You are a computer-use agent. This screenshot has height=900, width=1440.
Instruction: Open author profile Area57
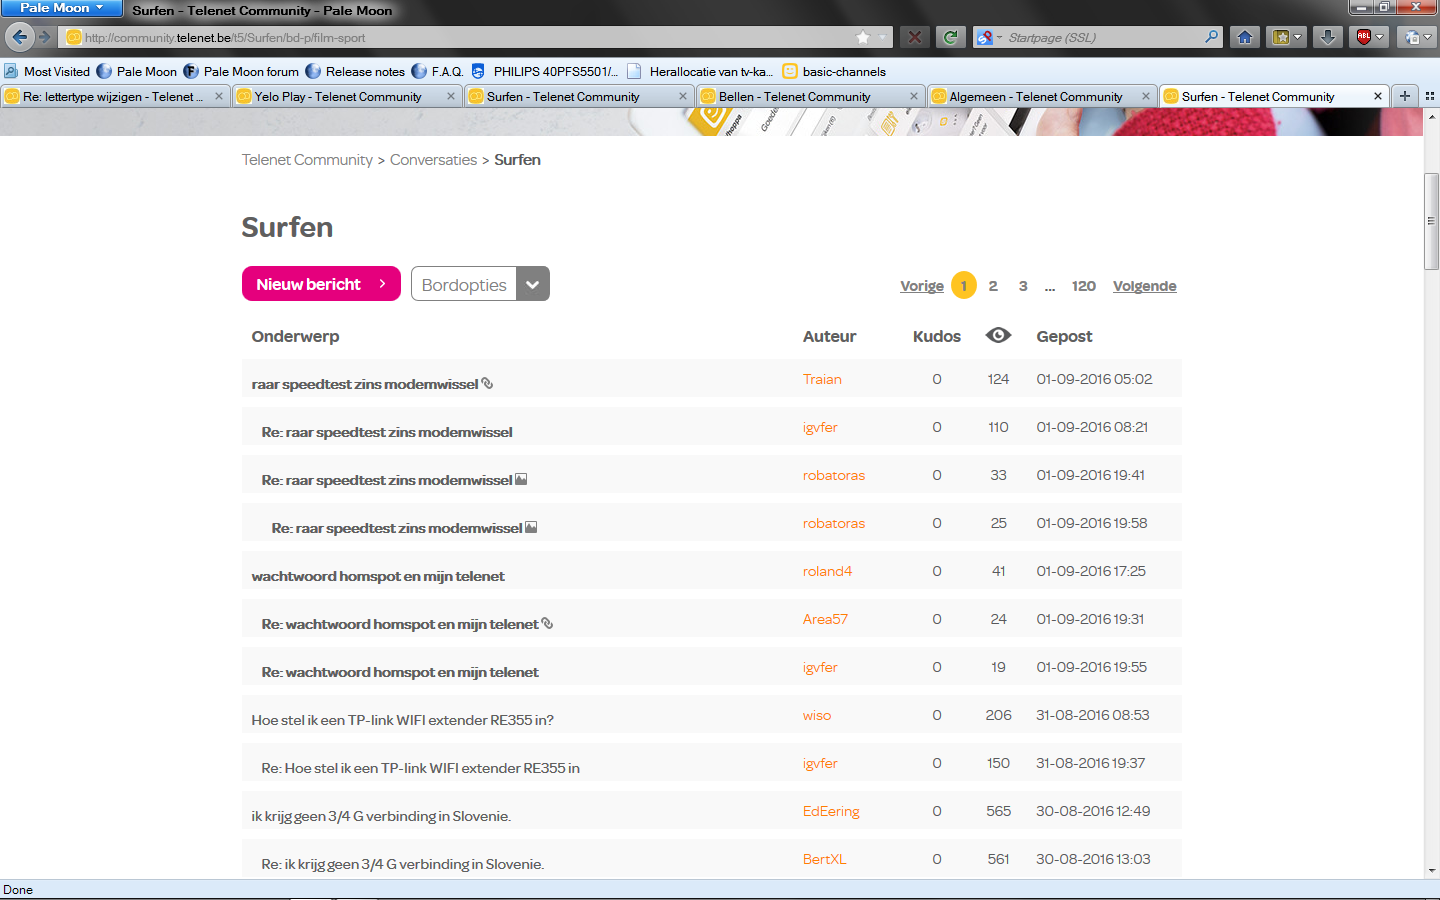(825, 619)
